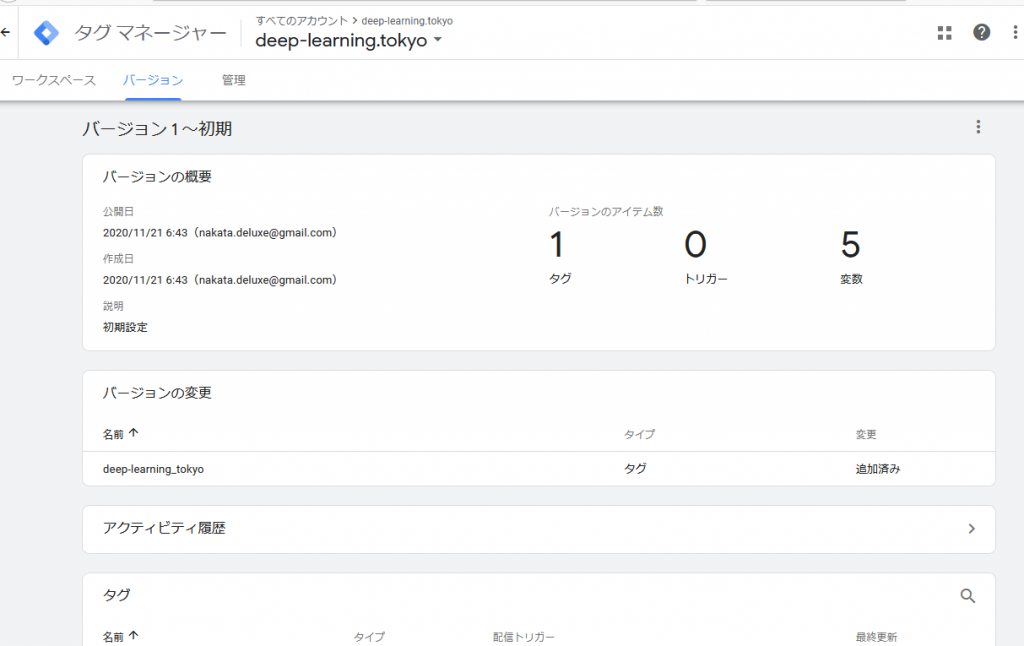This screenshot has width=1024, height=646.
Task: Click the deep-learning.tokyo breadcrumb link
Action: point(407,21)
